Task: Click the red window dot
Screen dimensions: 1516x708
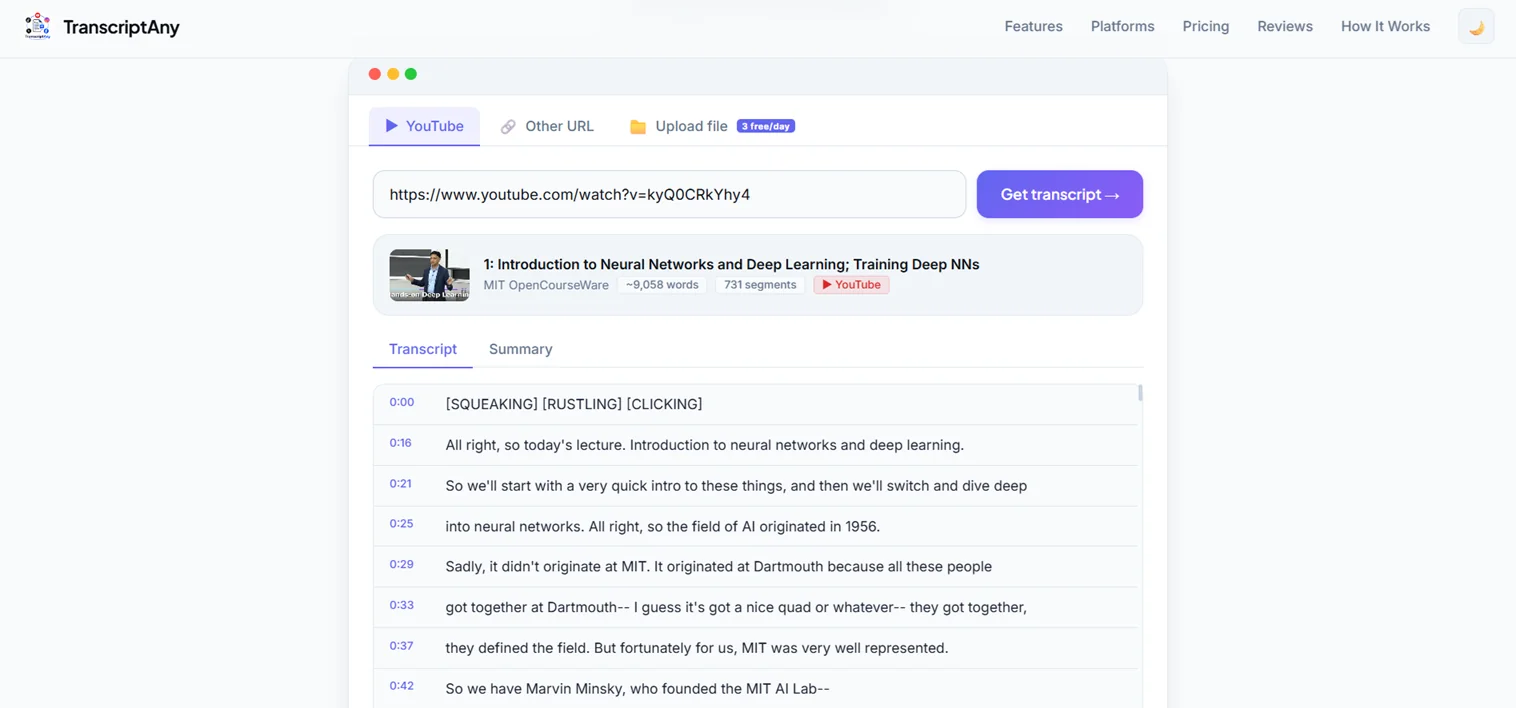Action: pos(375,74)
